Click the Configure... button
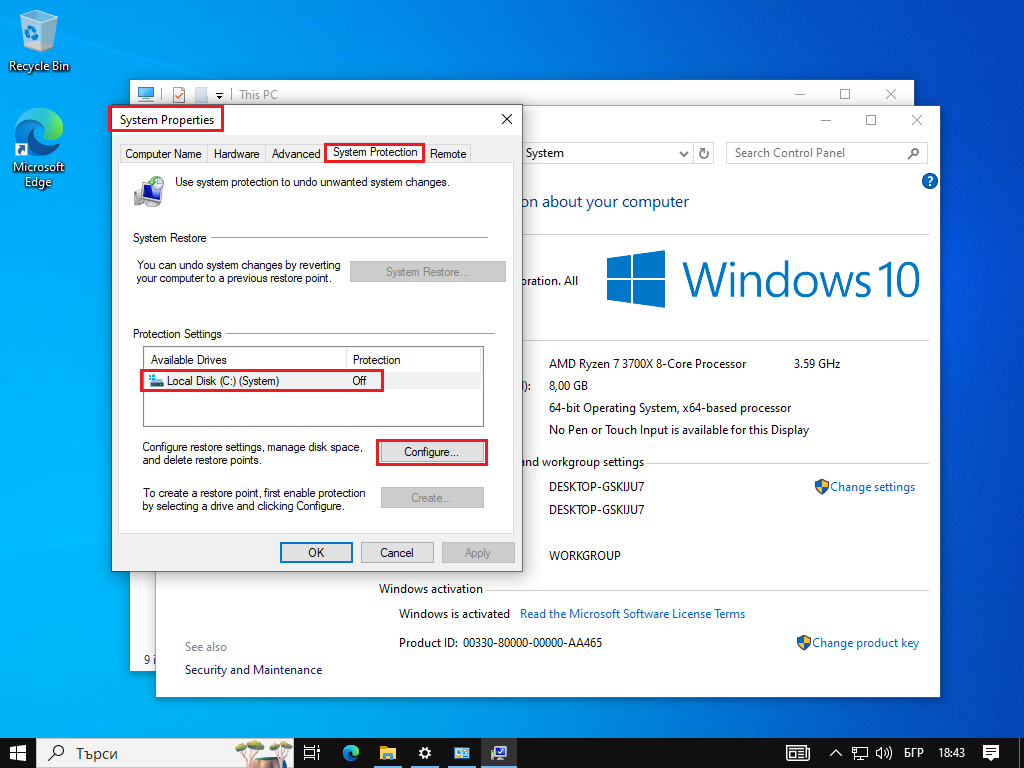 (x=432, y=452)
